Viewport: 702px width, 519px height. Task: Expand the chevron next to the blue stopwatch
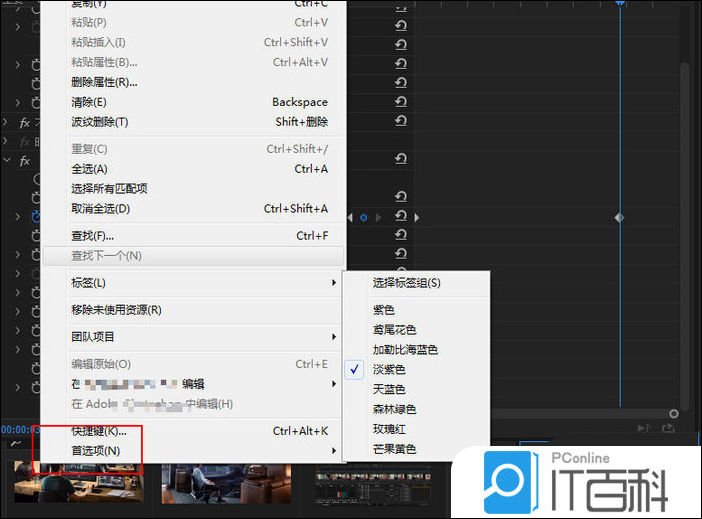[x=17, y=217]
